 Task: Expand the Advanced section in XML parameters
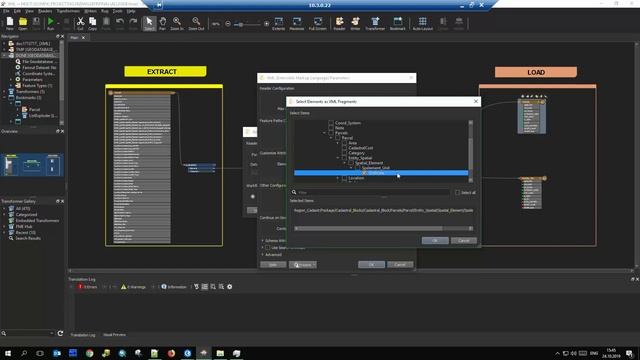click(262, 254)
